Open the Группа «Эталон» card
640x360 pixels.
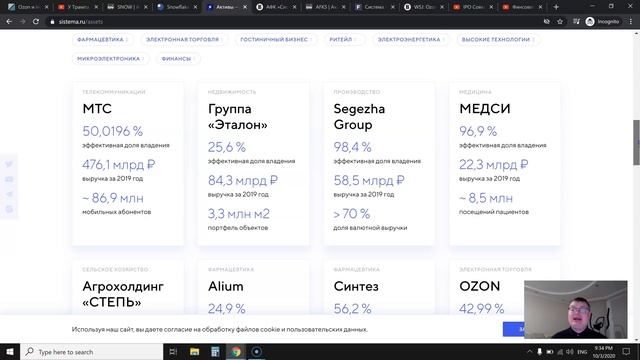pos(253,164)
